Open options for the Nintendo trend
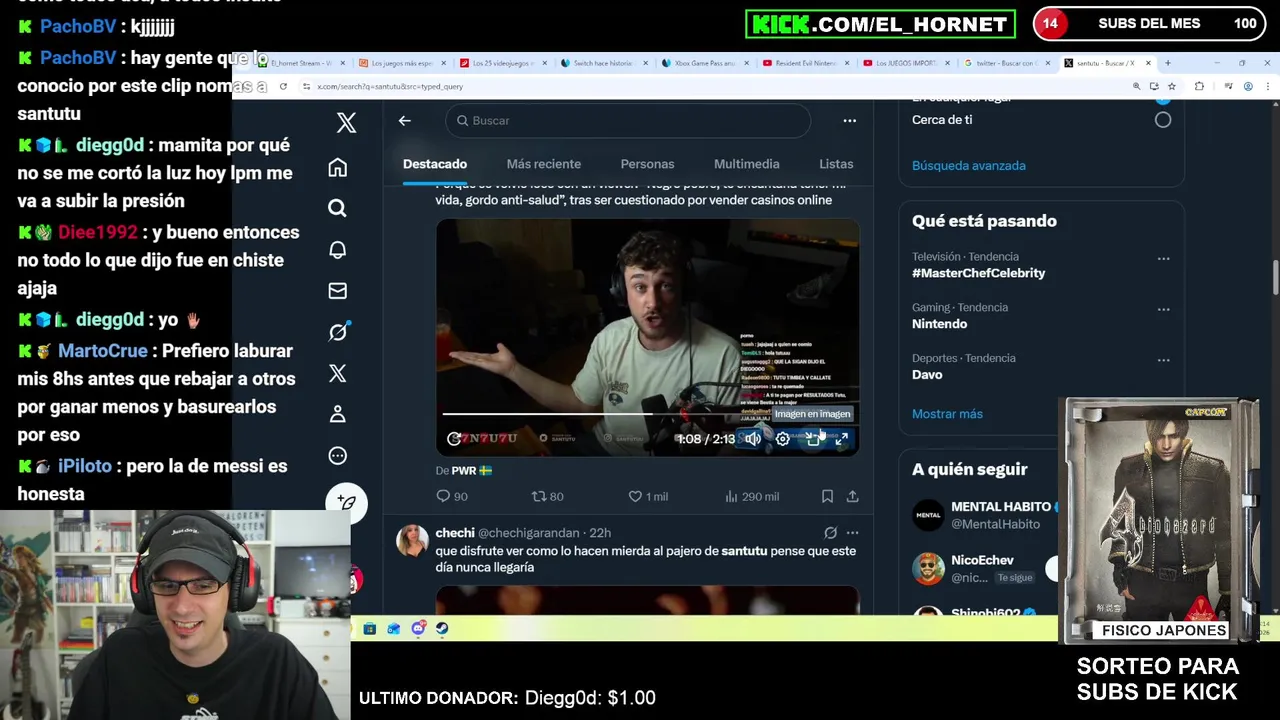The height and width of the screenshot is (720, 1280). coord(1163,310)
